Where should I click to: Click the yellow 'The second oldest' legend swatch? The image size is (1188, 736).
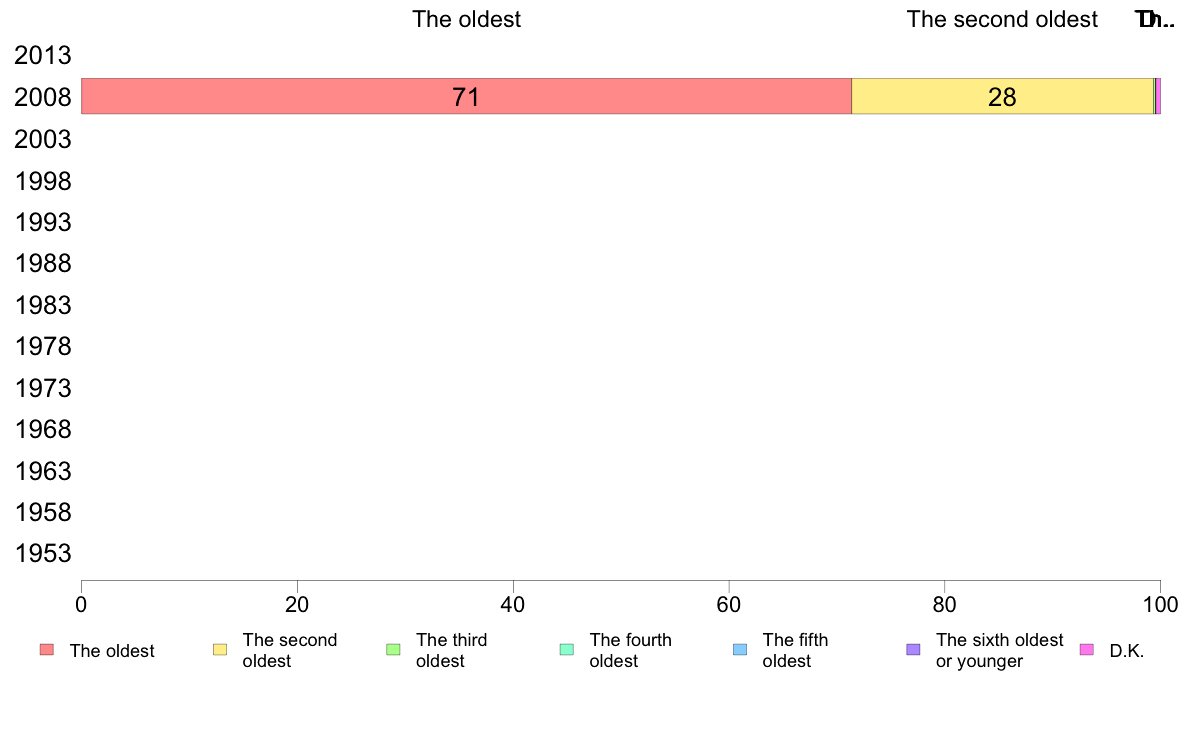pos(220,650)
